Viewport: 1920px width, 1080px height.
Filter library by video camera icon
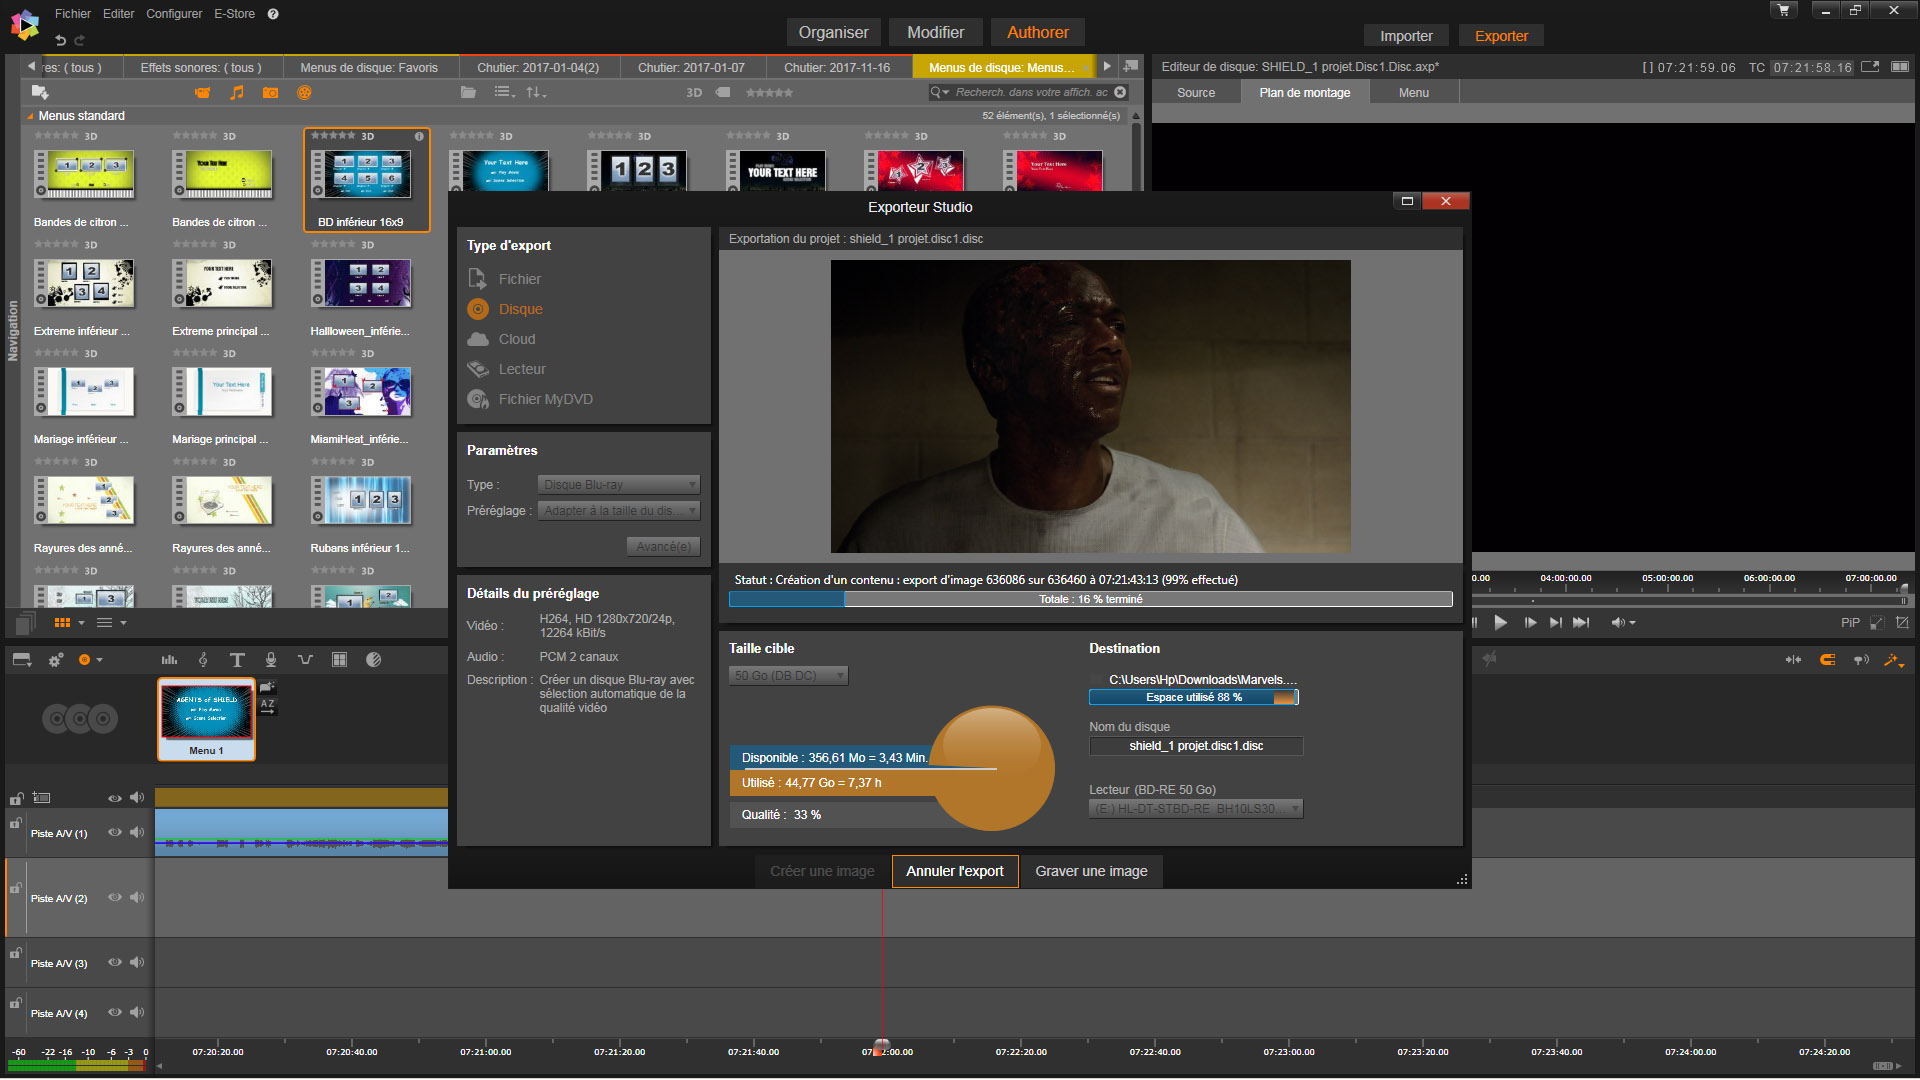(203, 92)
